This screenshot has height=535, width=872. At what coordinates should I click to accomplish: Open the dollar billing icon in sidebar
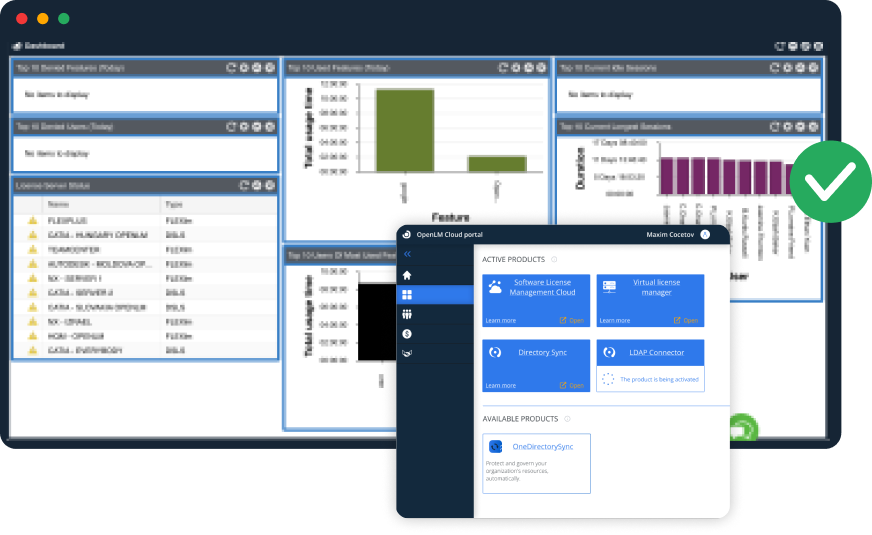[x=407, y=333]
